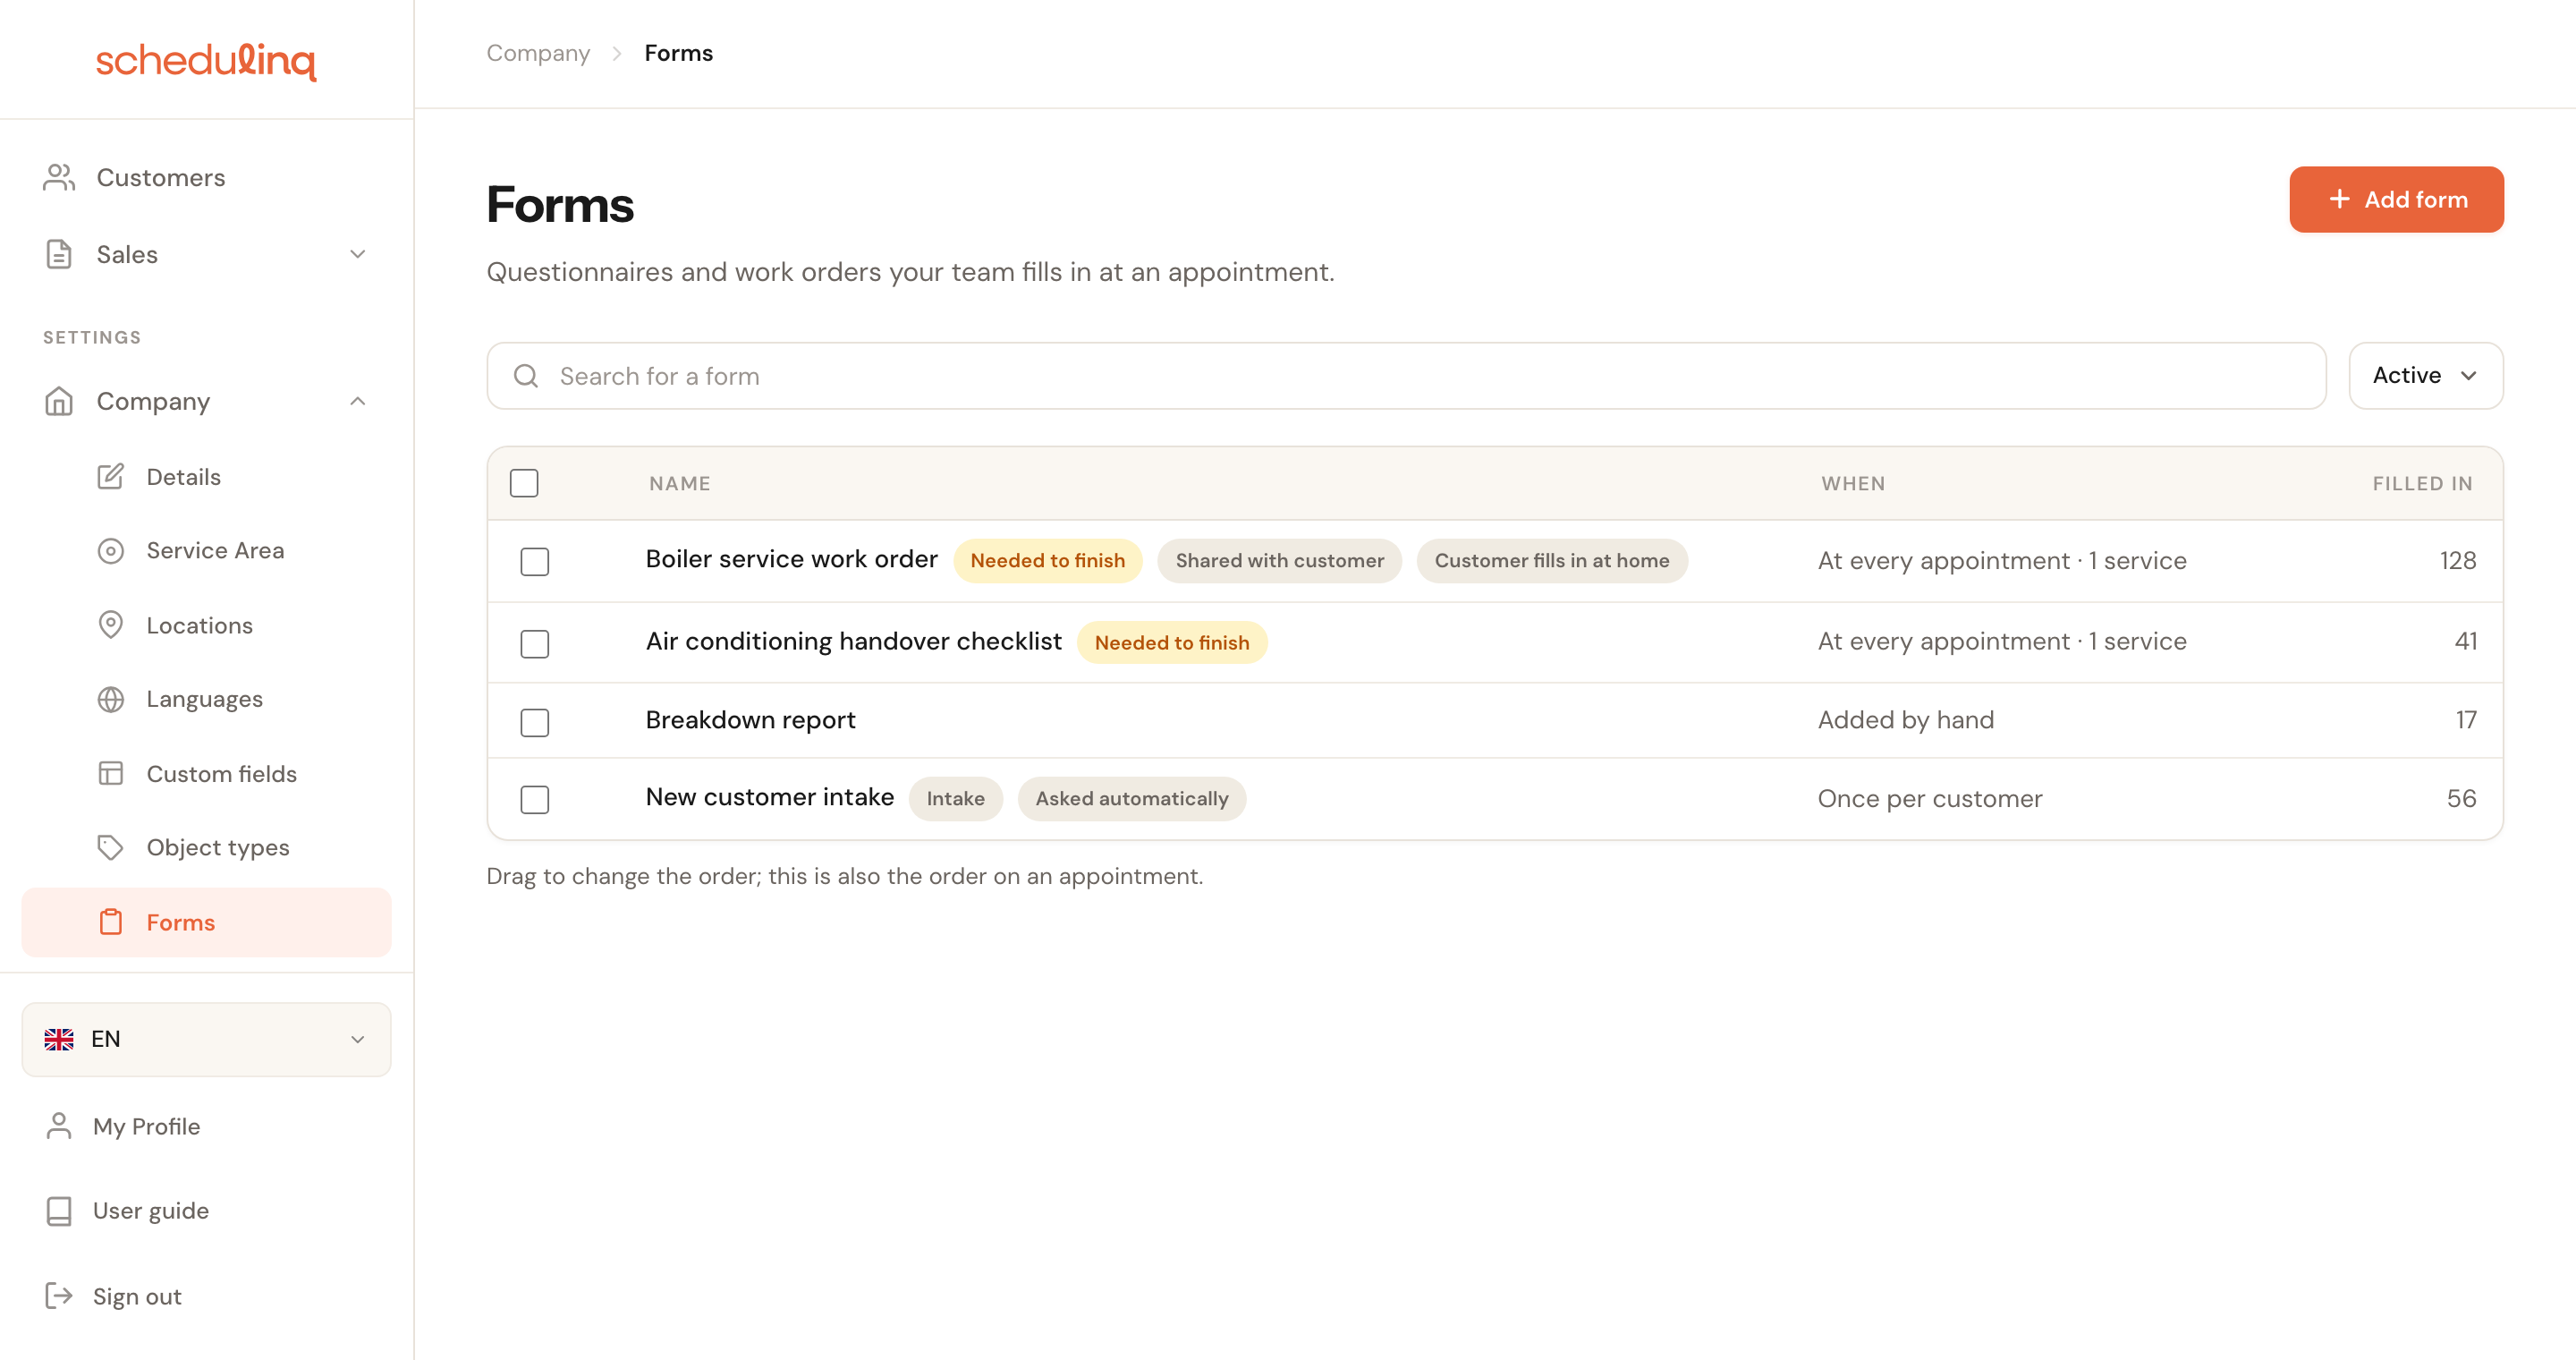Image resolution: width=2576 pixels, height=1360 pixels.
Task: Click the User guide book icon
Action: [59, 1211]
